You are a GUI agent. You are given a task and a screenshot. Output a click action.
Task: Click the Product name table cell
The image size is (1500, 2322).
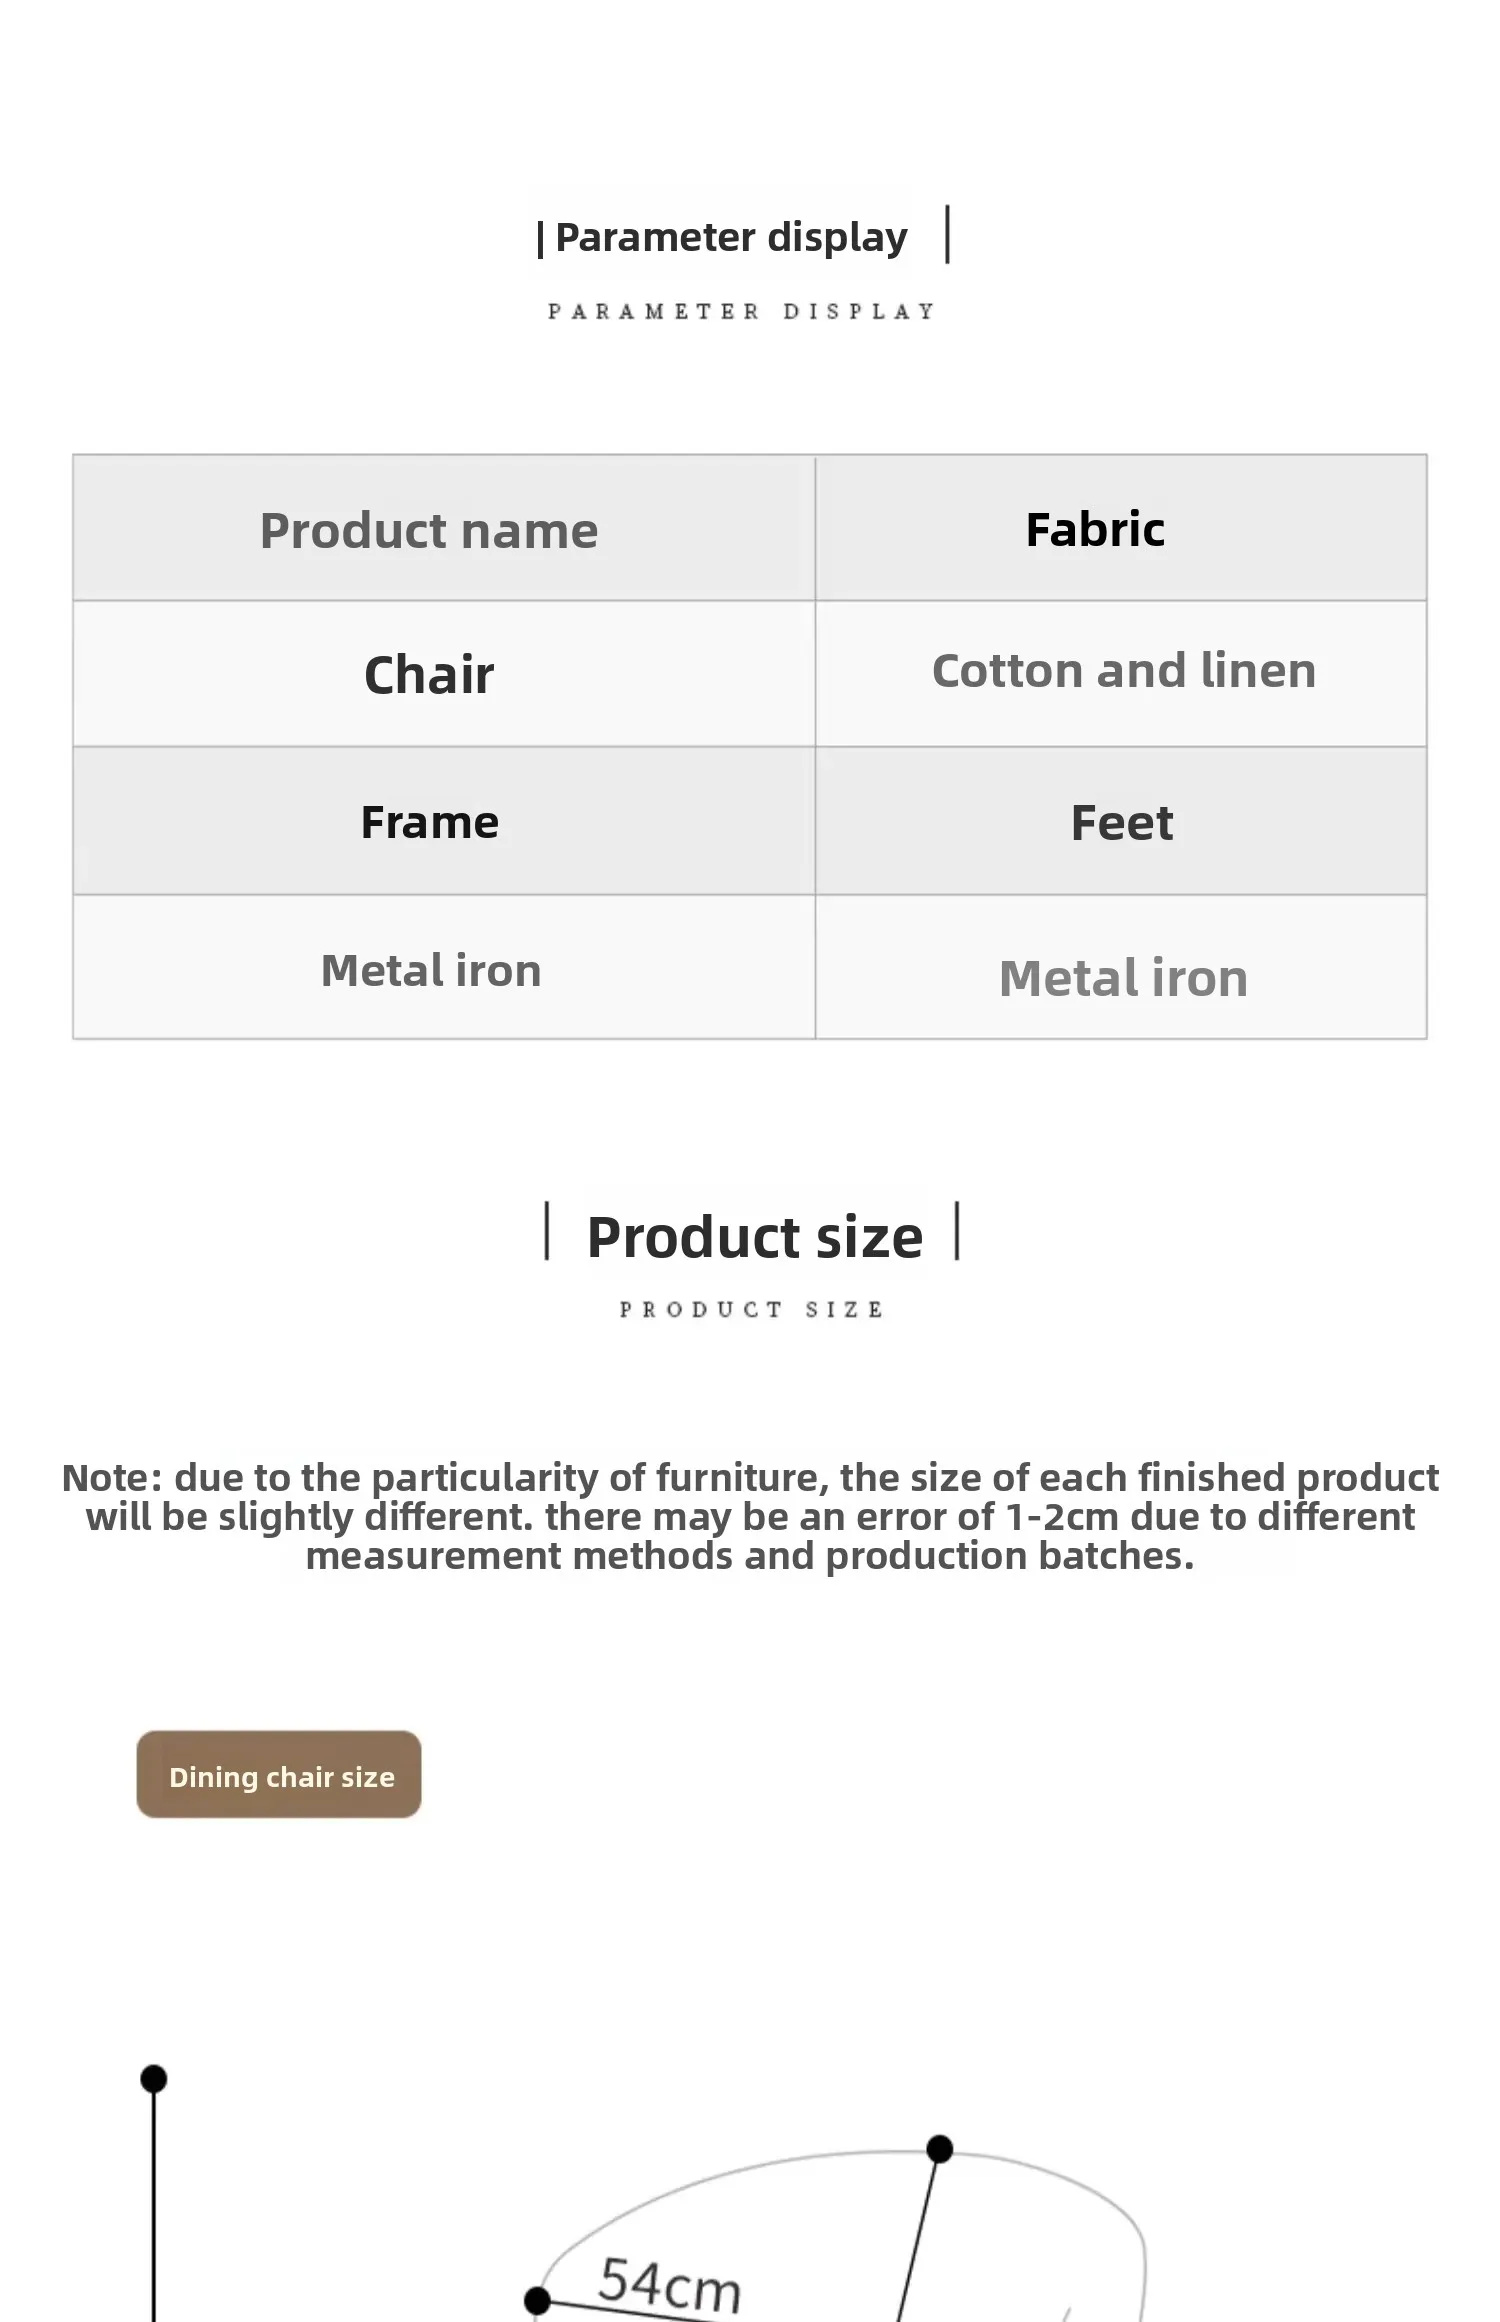pyautogui.click(x=444, y=529)
